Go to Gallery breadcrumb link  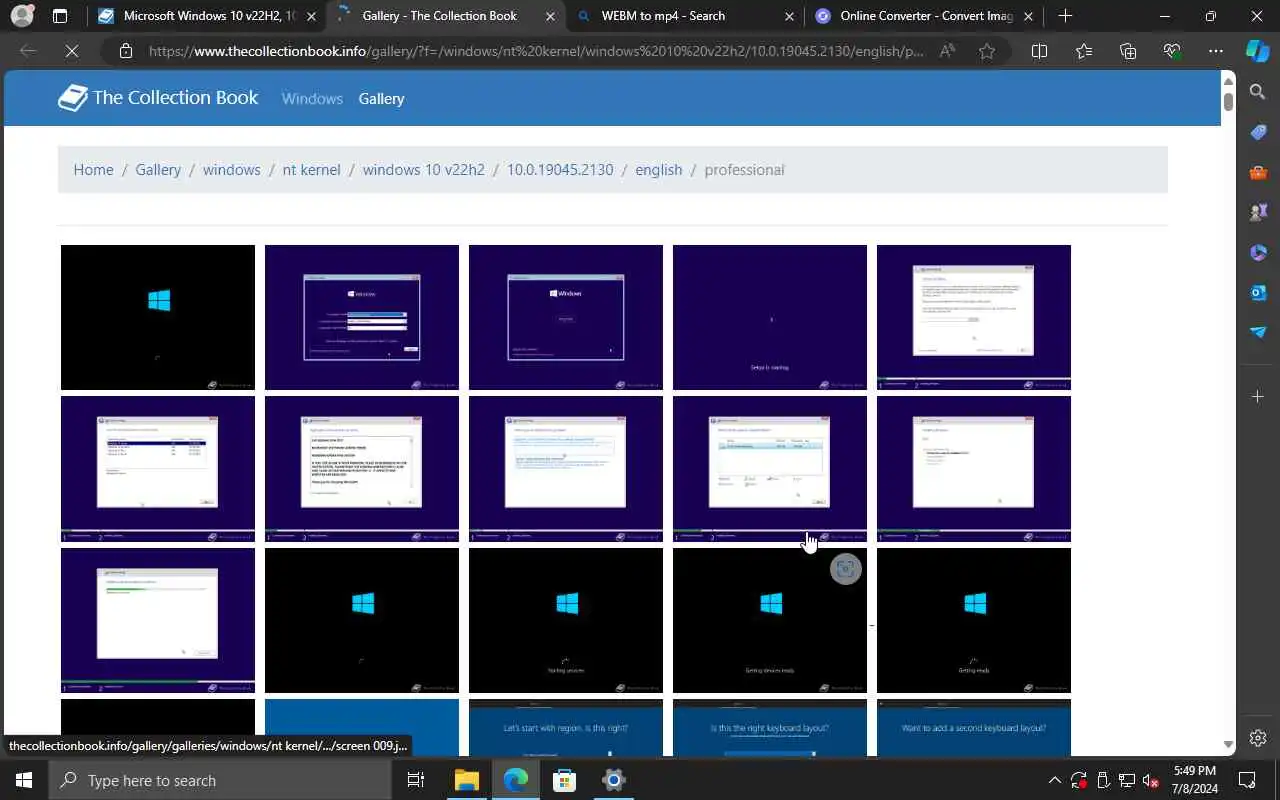(158, 170)
